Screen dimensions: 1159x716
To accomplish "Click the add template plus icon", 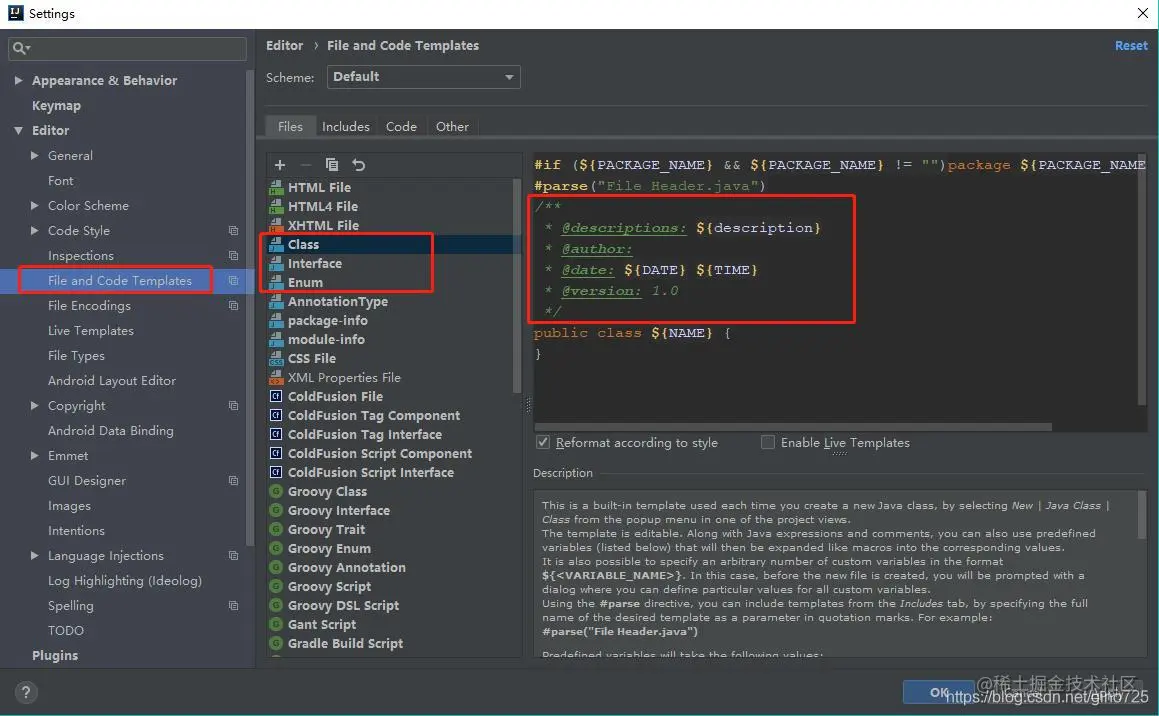I will [x=279, y=165].
